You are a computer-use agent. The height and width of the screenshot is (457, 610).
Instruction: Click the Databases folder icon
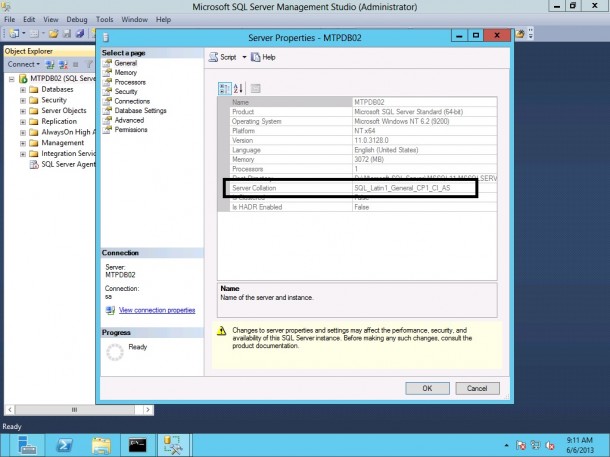click(34, 89)
